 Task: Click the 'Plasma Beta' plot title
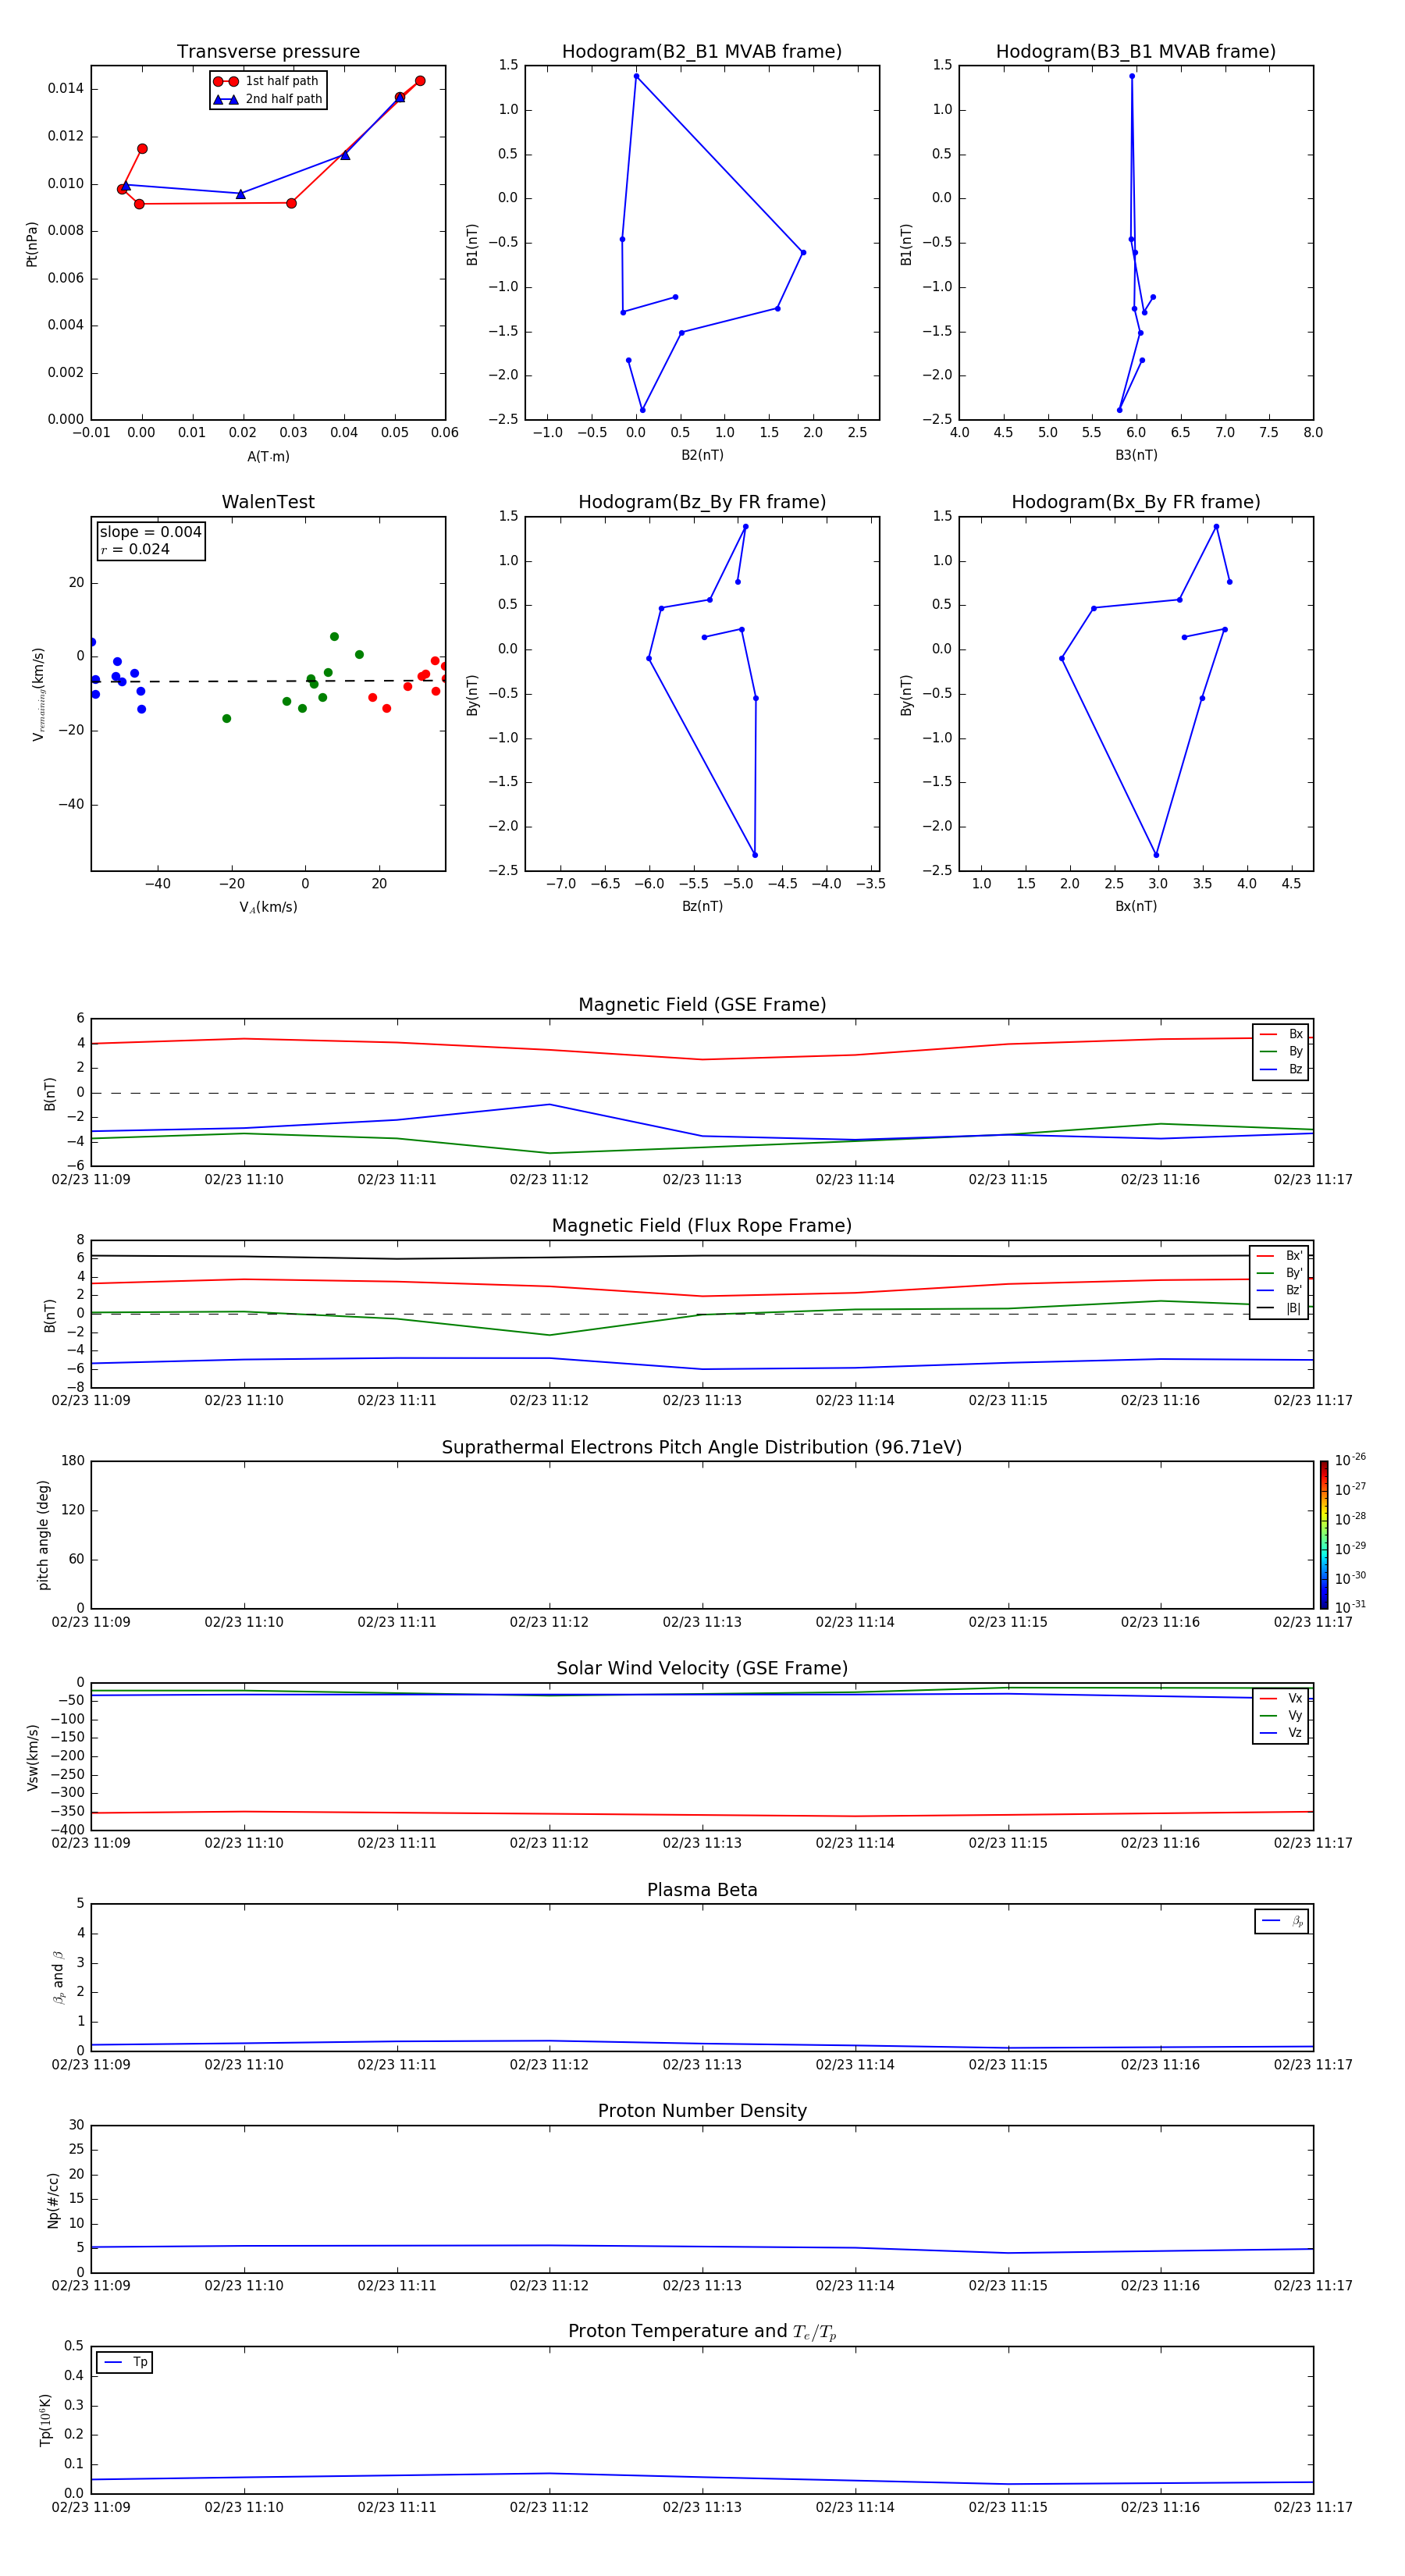click(x=702, y=1890)
